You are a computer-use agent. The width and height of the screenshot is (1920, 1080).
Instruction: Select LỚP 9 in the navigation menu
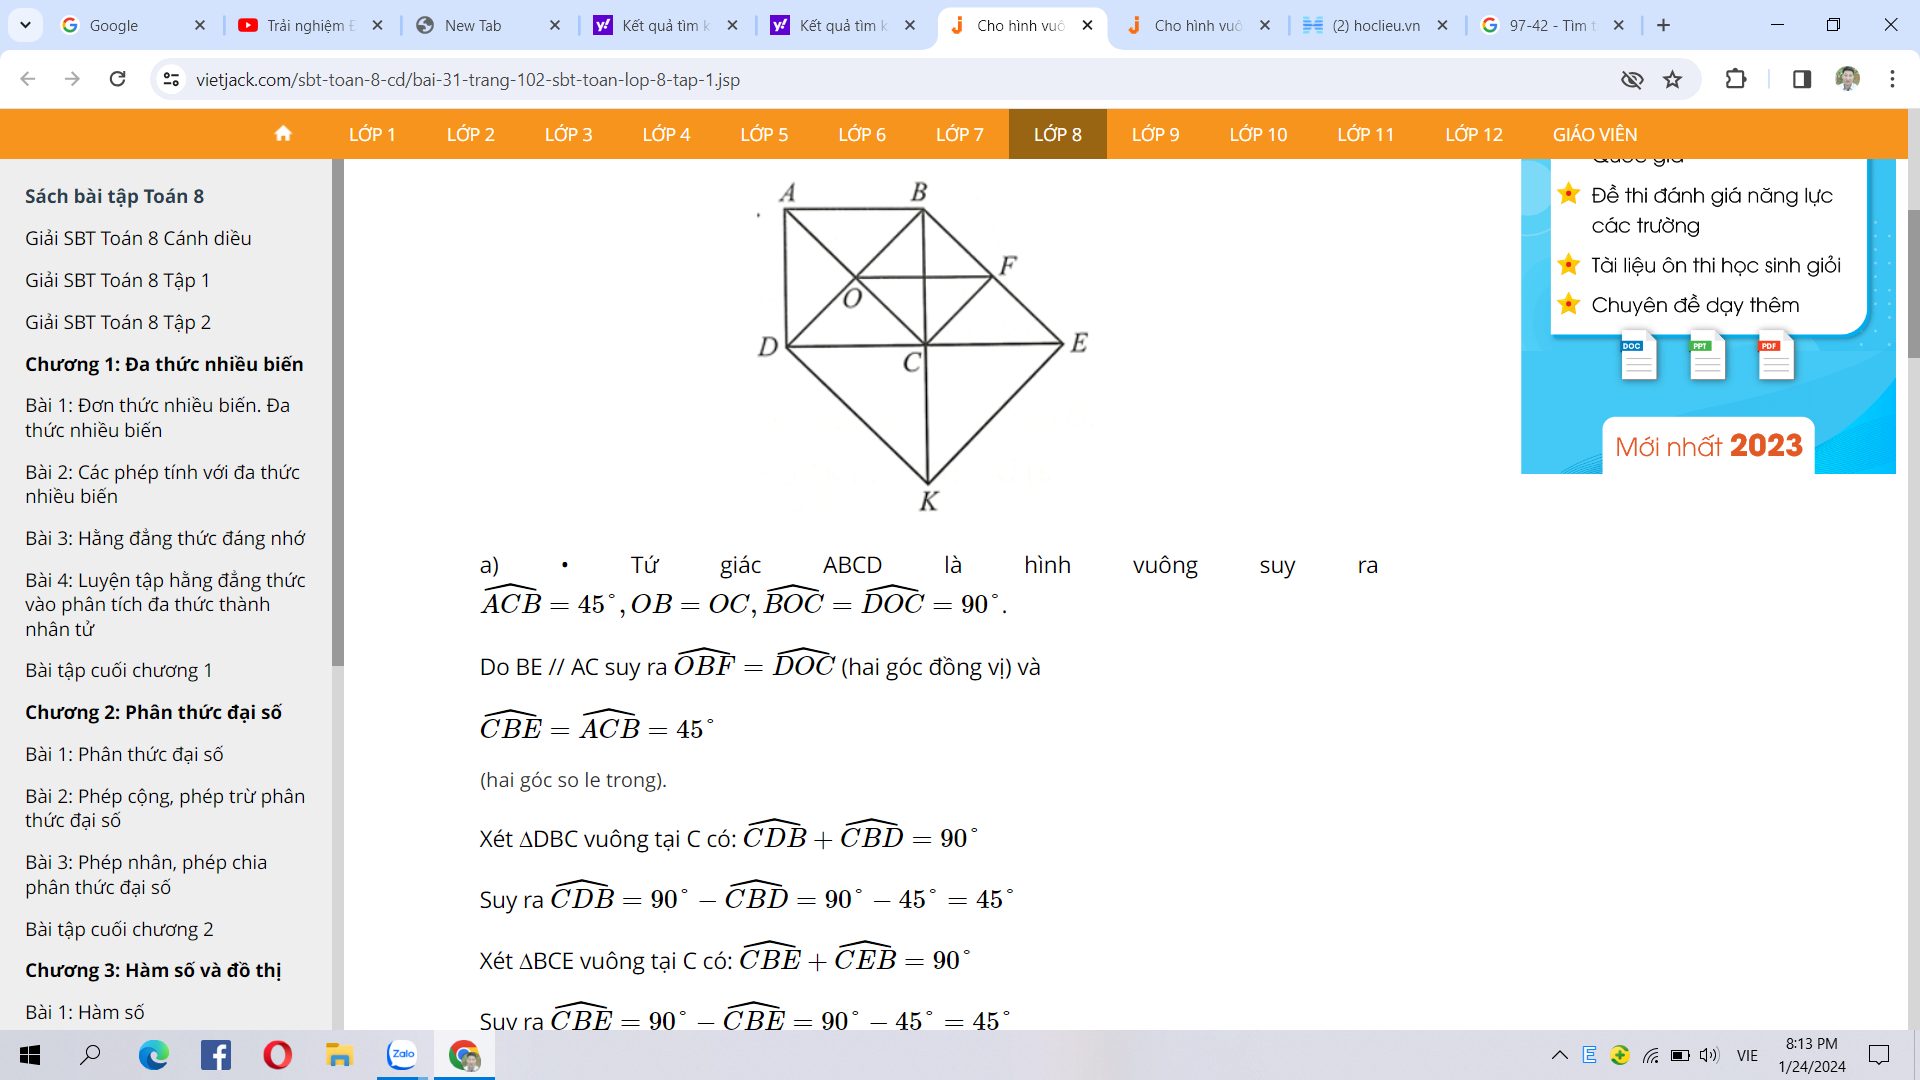[1155, 134]
